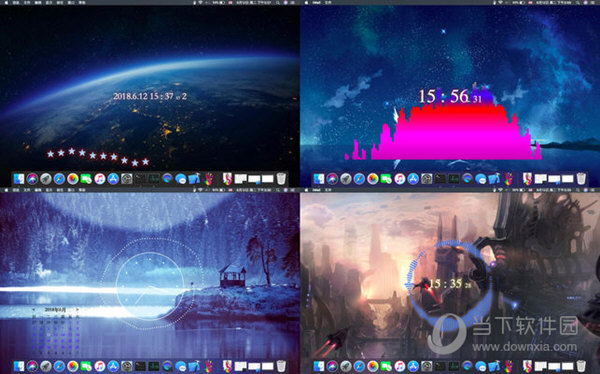Select the 15:56 clock above pink spectrum
Image resolution: width=600 pixels, height=374 pixels.
pyautogui.click(x=450, y=96)
